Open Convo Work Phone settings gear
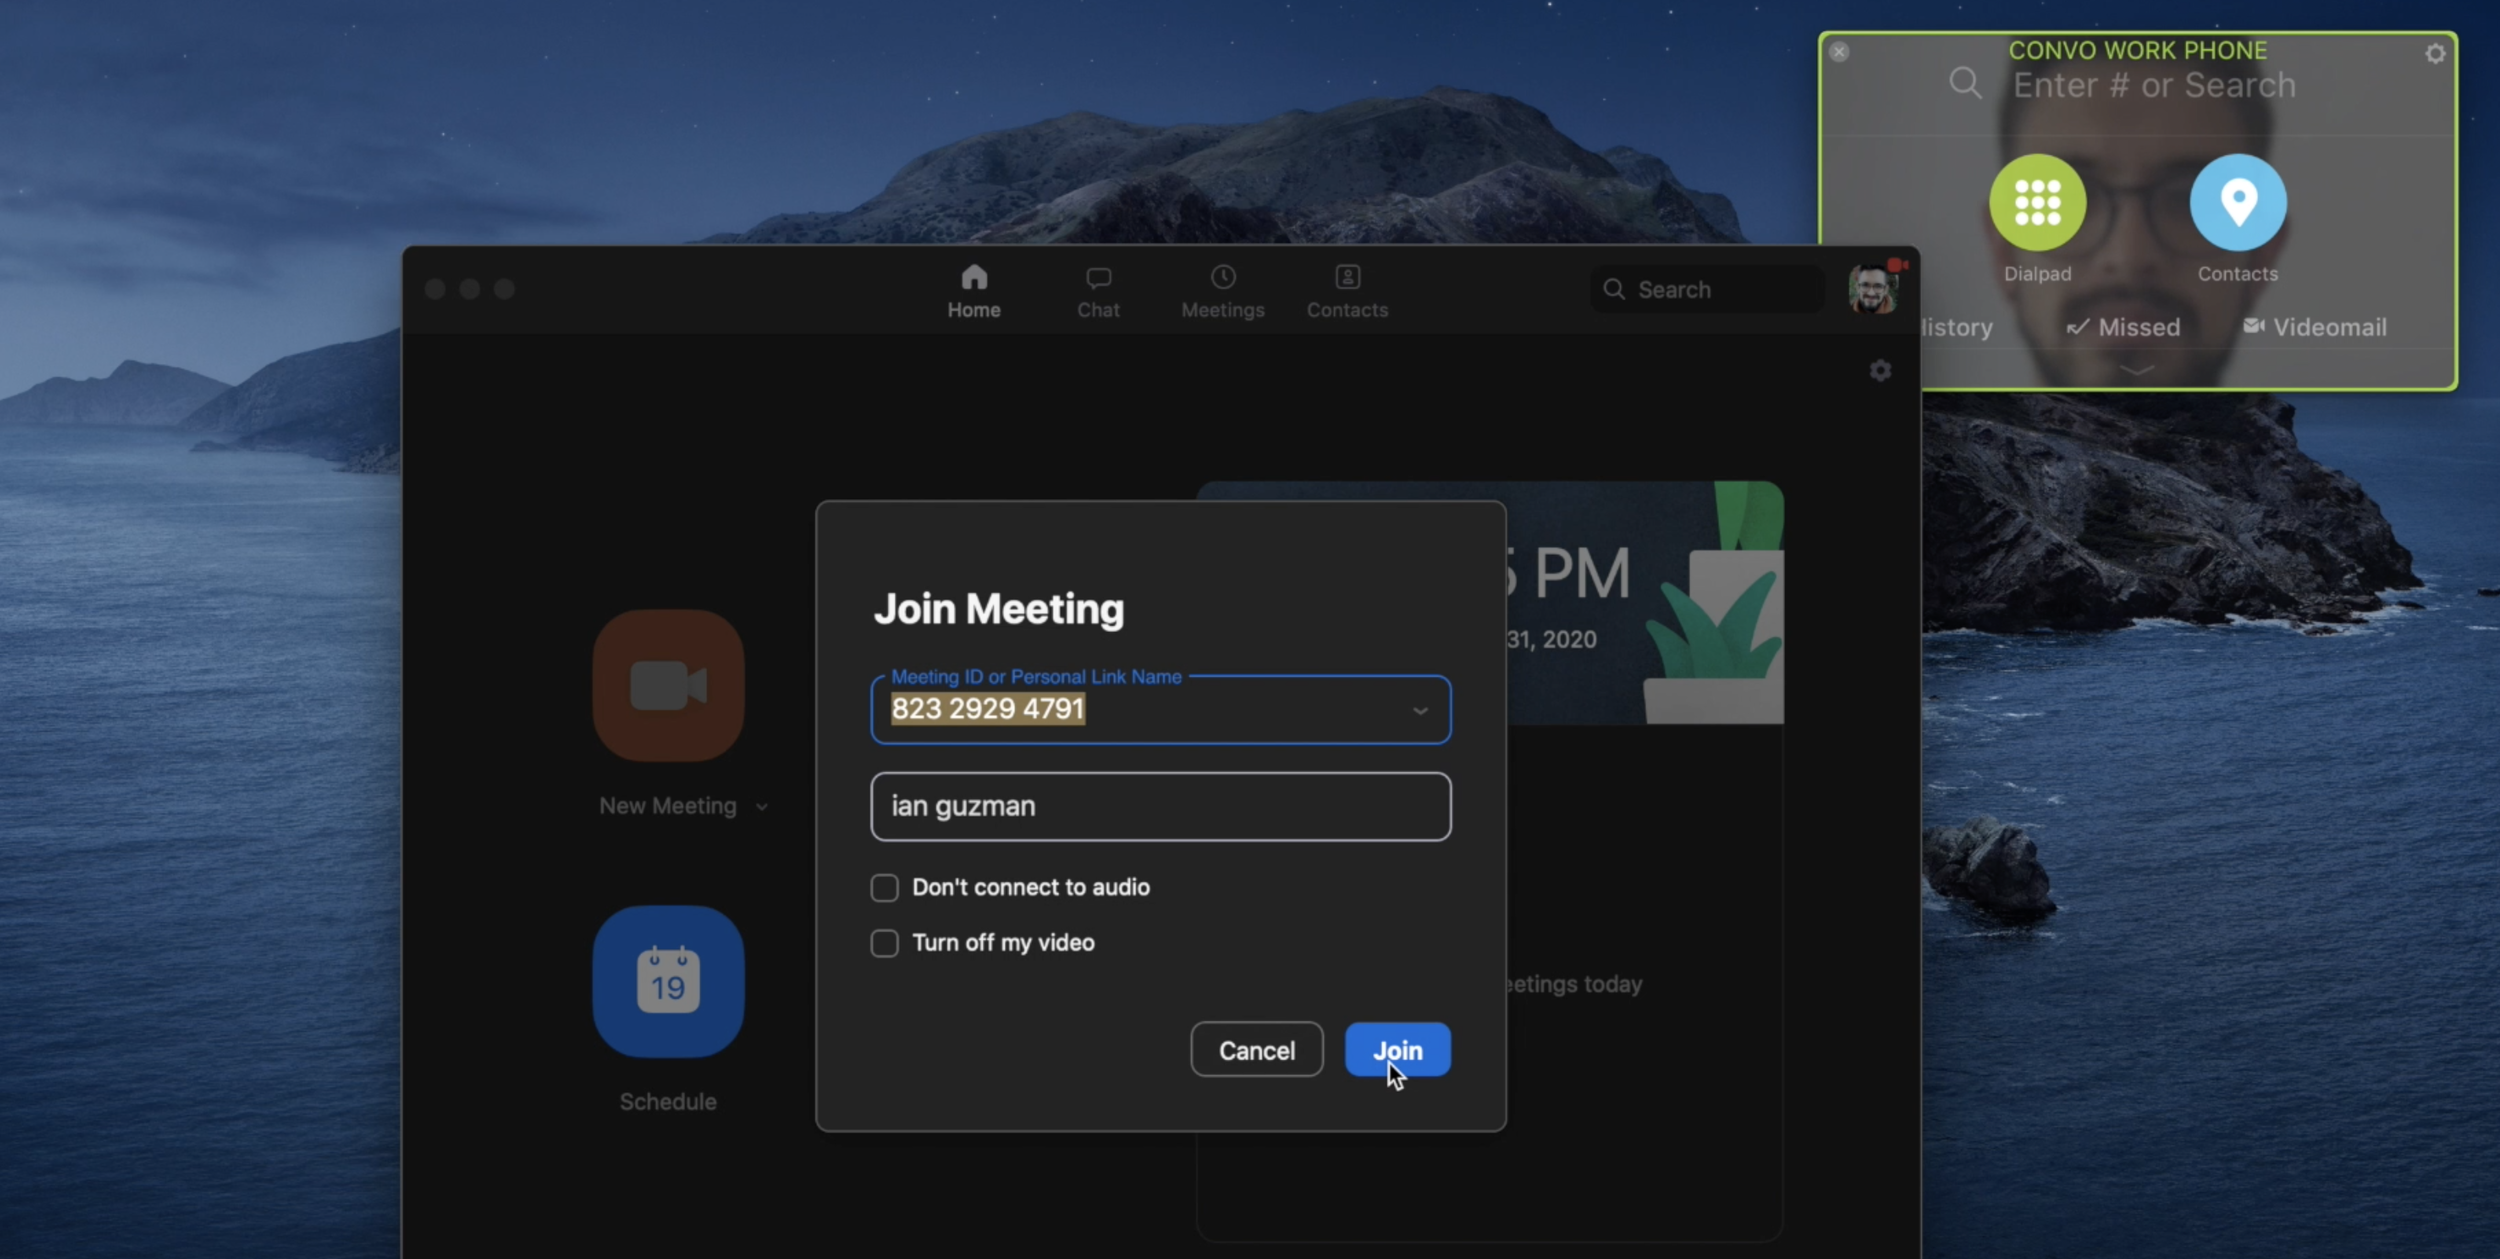Image resolution: width=2500 pixels, height=1259 pixels. pyautogui.click(x=2435, y=54)
